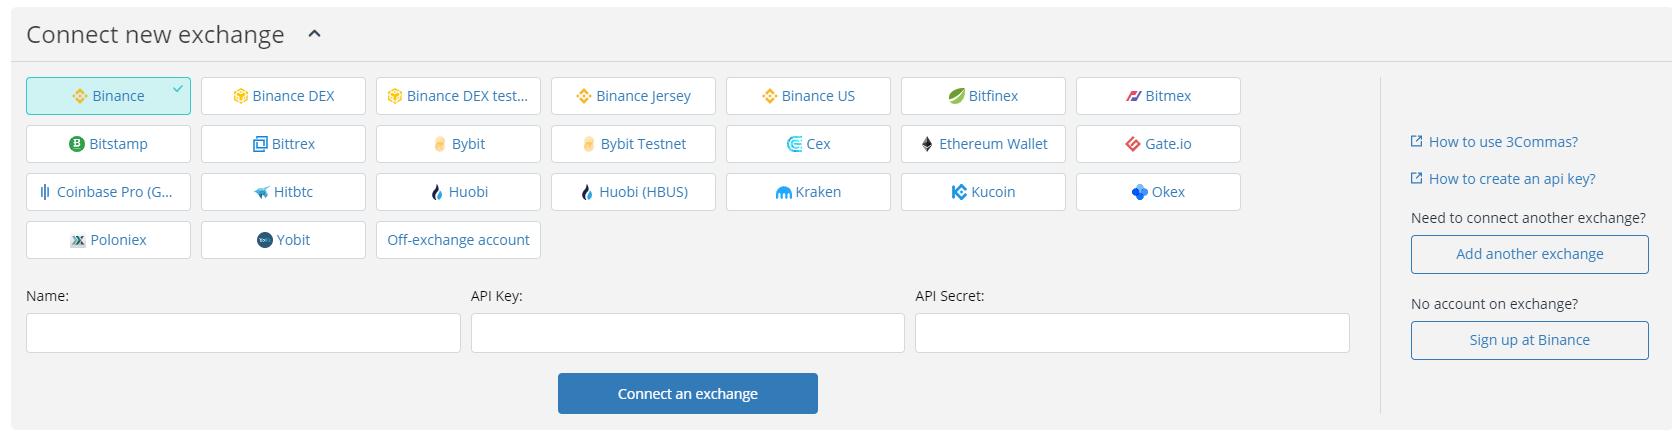
Task: Select Gate.io exchange tile
Action: pos(1158,144)
